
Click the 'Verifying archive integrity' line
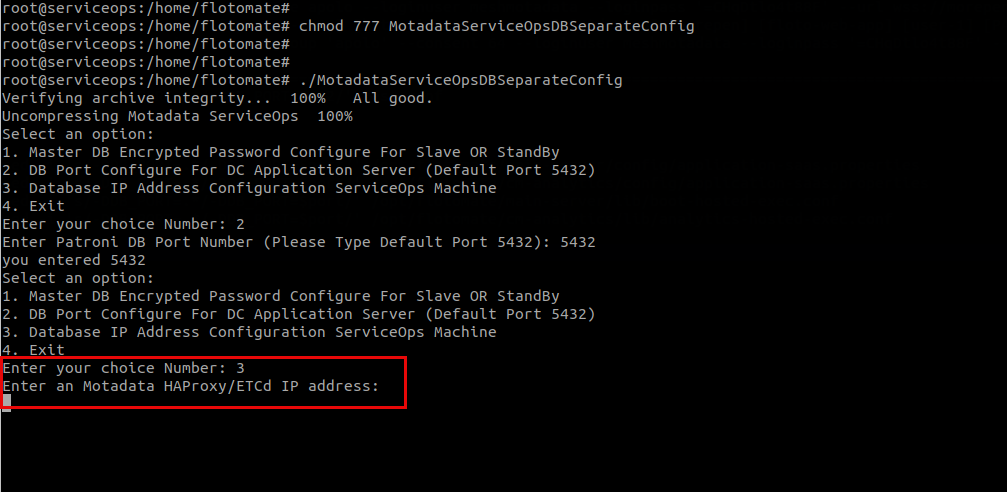pos(163,98)
